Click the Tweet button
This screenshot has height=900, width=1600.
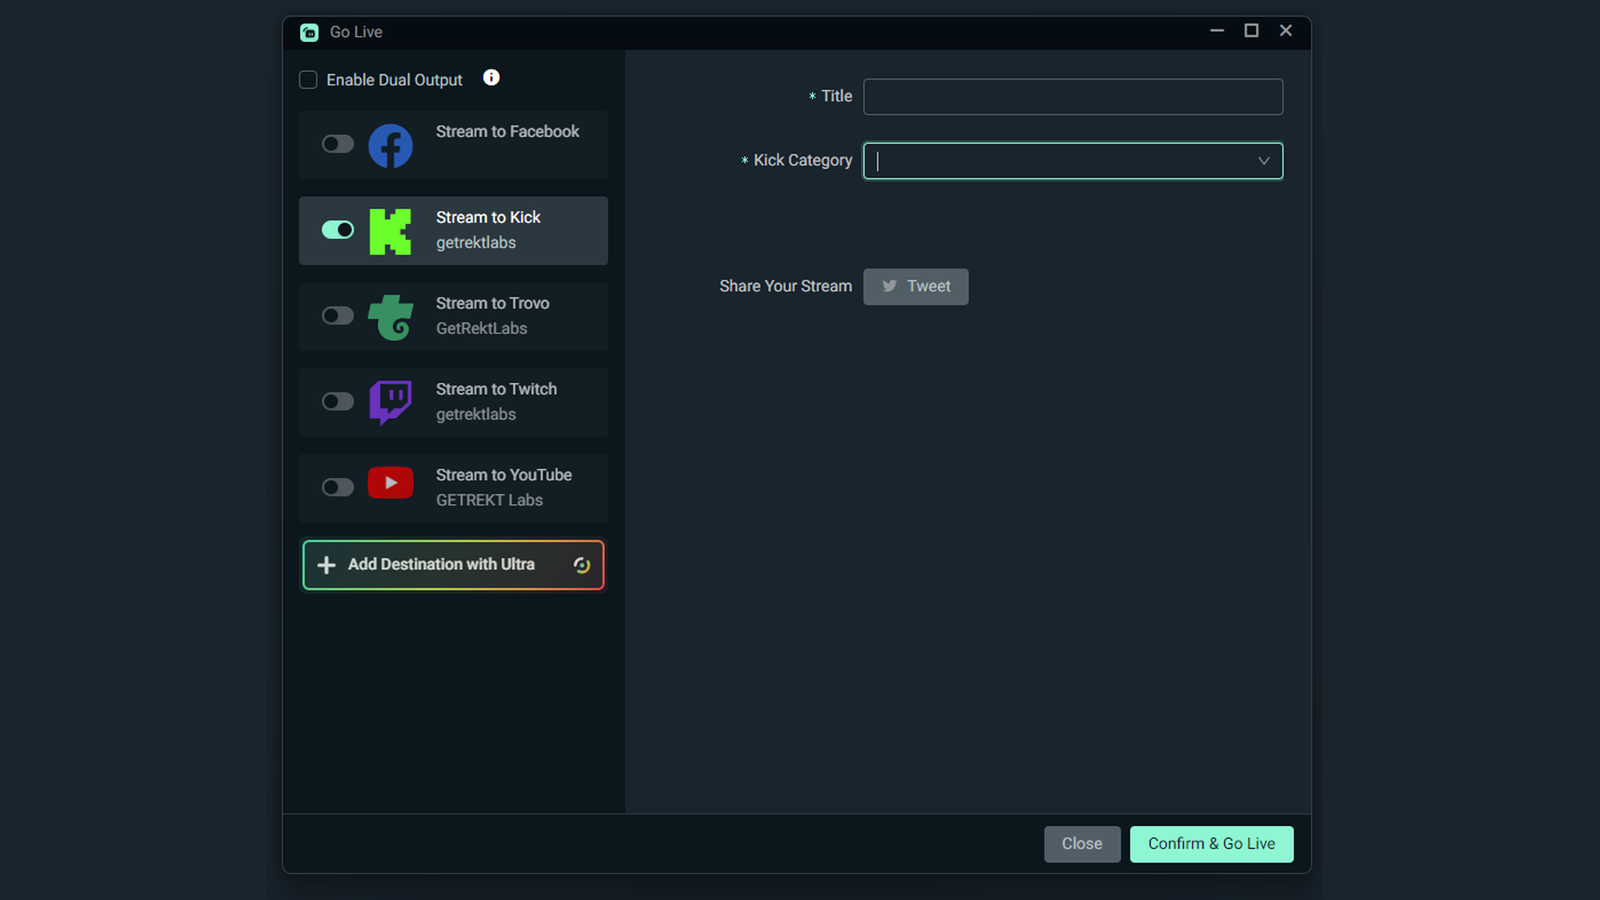(x=915, y=286)
